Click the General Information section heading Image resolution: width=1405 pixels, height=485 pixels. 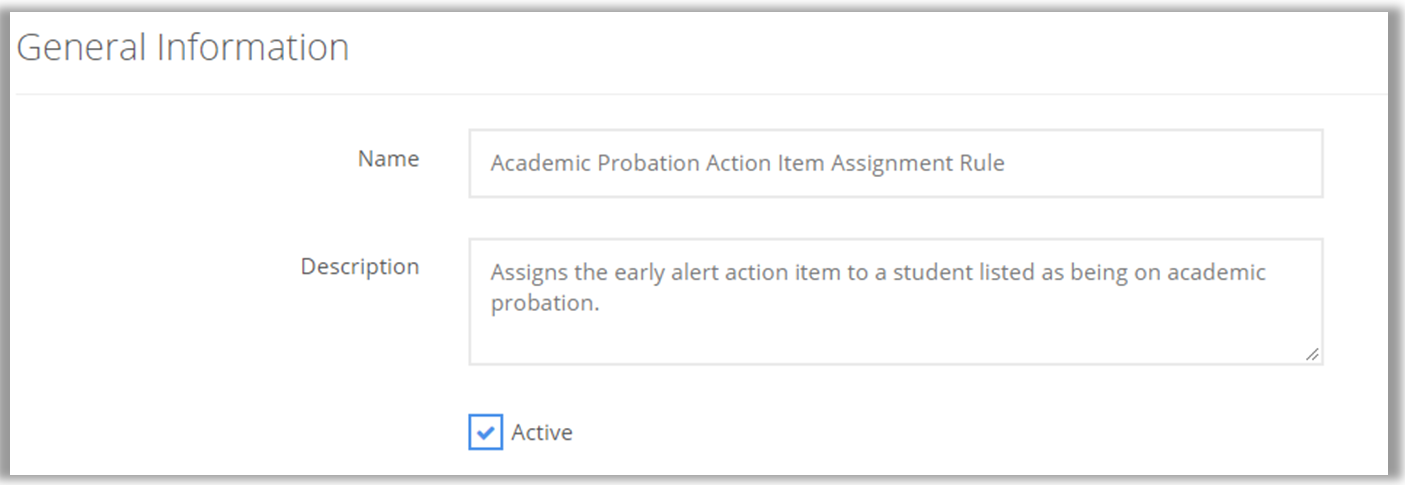pos(183,47)
